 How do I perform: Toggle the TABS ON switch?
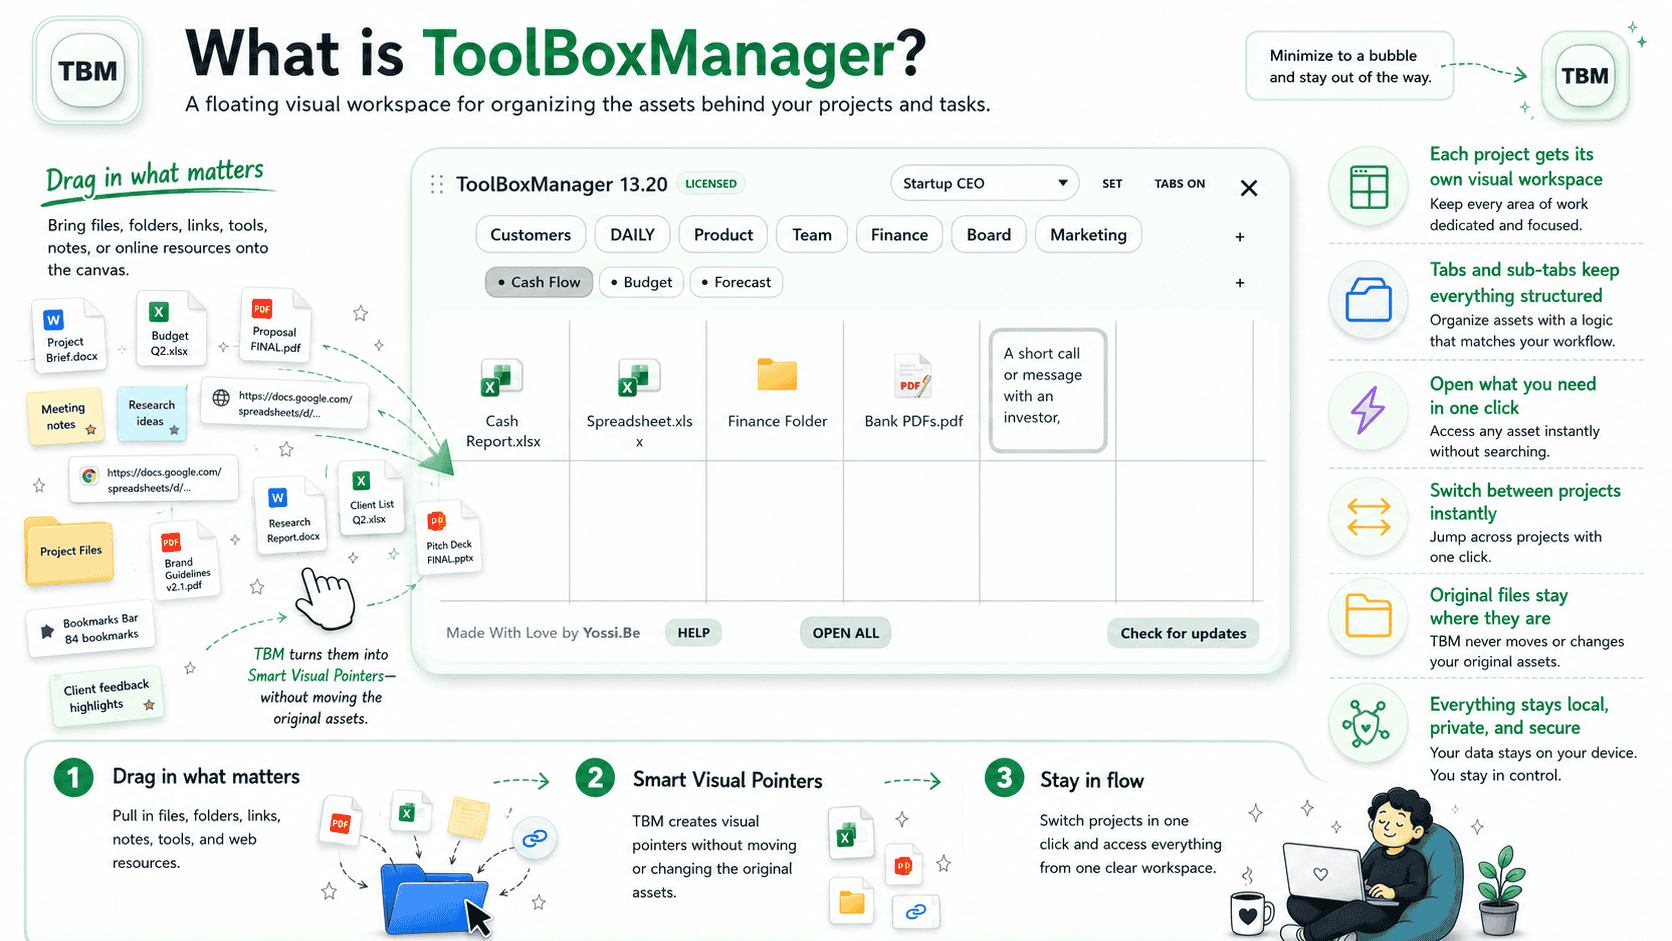pyautogui.click(x=1179, y=184)
